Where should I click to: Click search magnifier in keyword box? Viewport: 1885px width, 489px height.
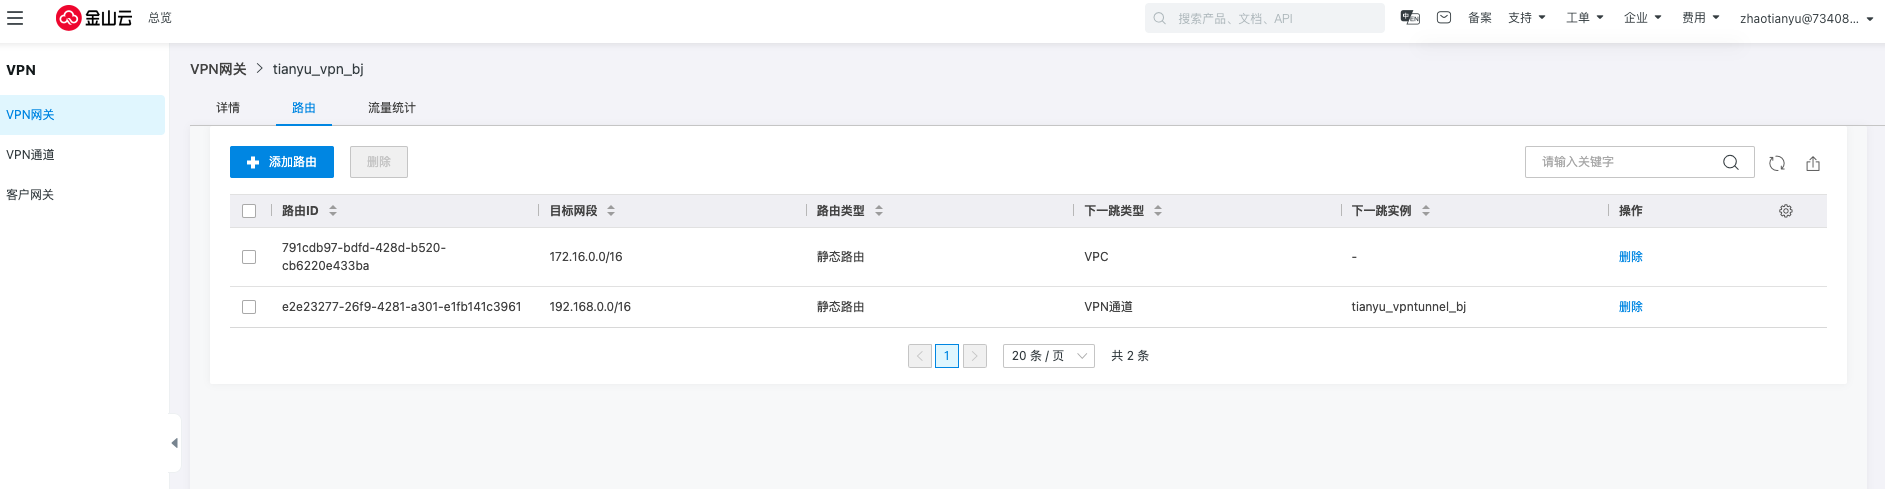coord(1731,162)
